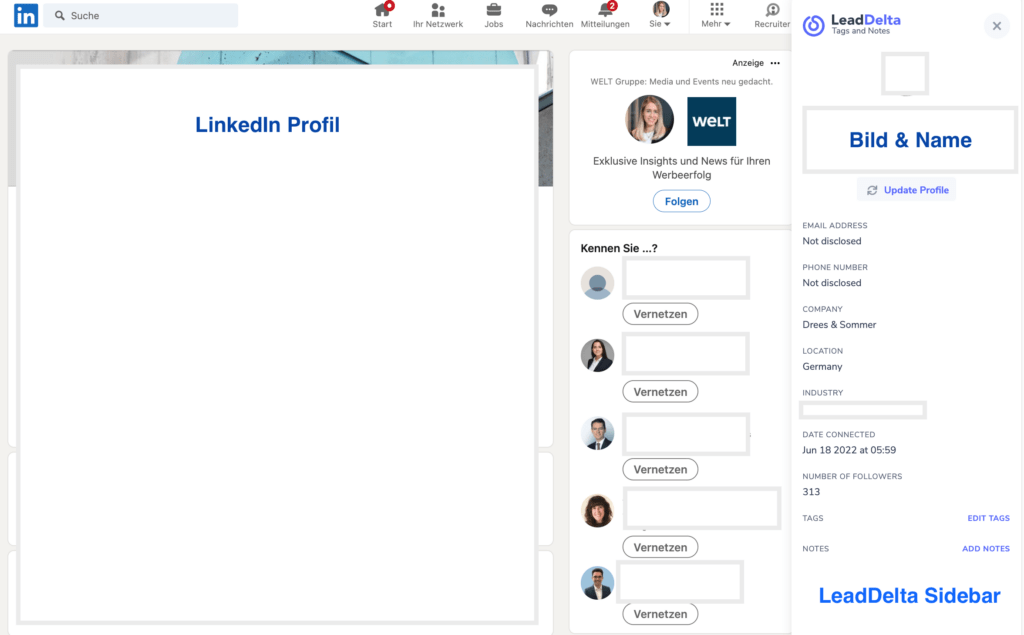The width and height of the screenshot is (1024, 635).
Task: Open the Jobs section
Action: pos(494,15)
